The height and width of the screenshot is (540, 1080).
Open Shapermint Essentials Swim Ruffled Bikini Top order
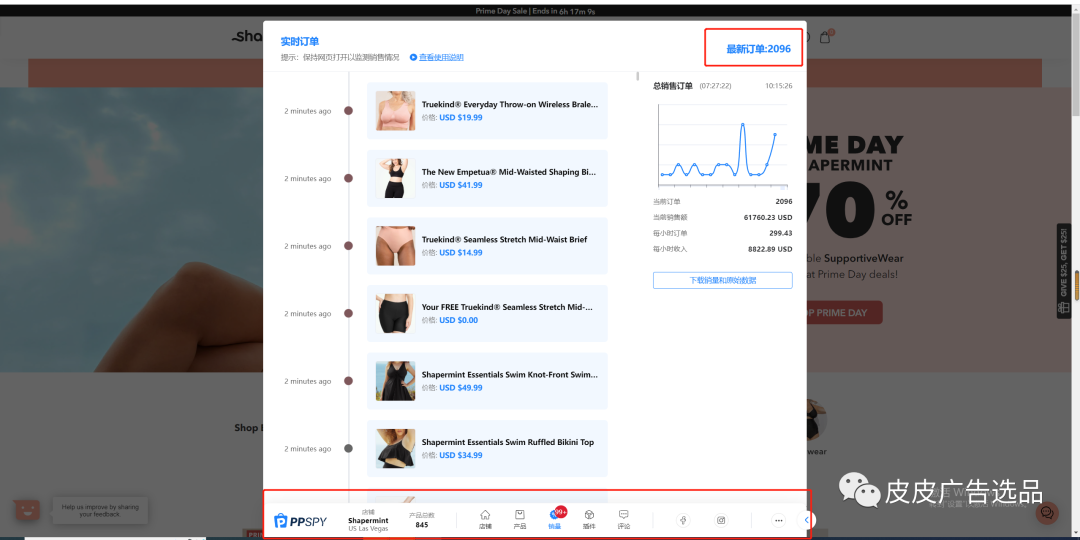(x=487, y=448)
